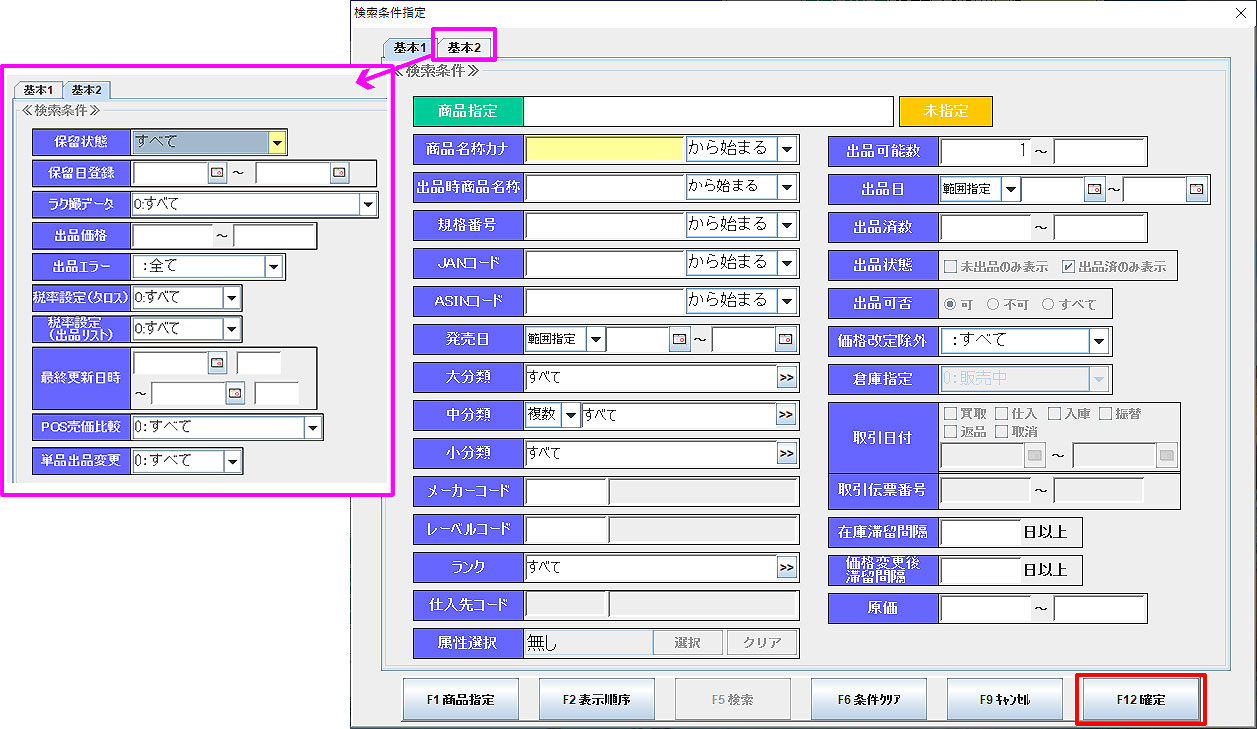Open calendar for 保留日登録 start date

[217, 173]
